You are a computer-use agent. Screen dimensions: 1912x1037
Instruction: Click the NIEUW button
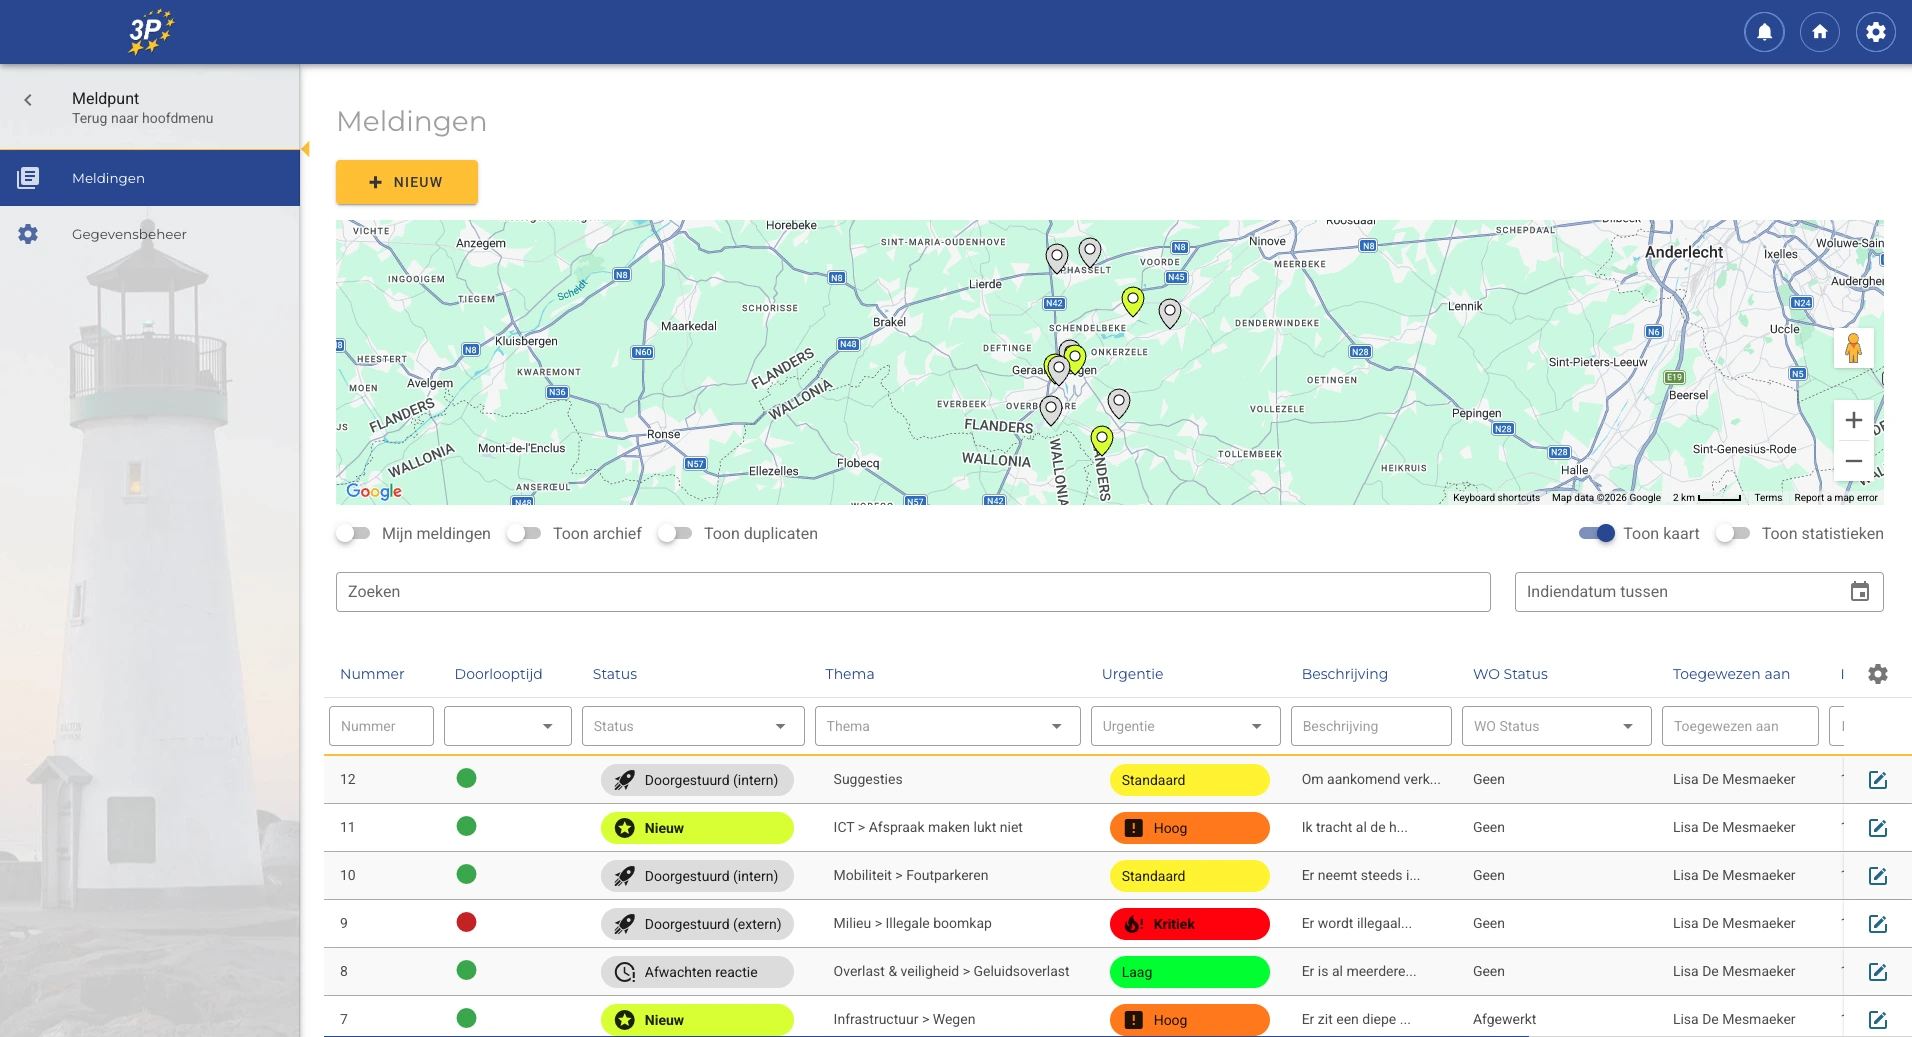coord(406,182)
